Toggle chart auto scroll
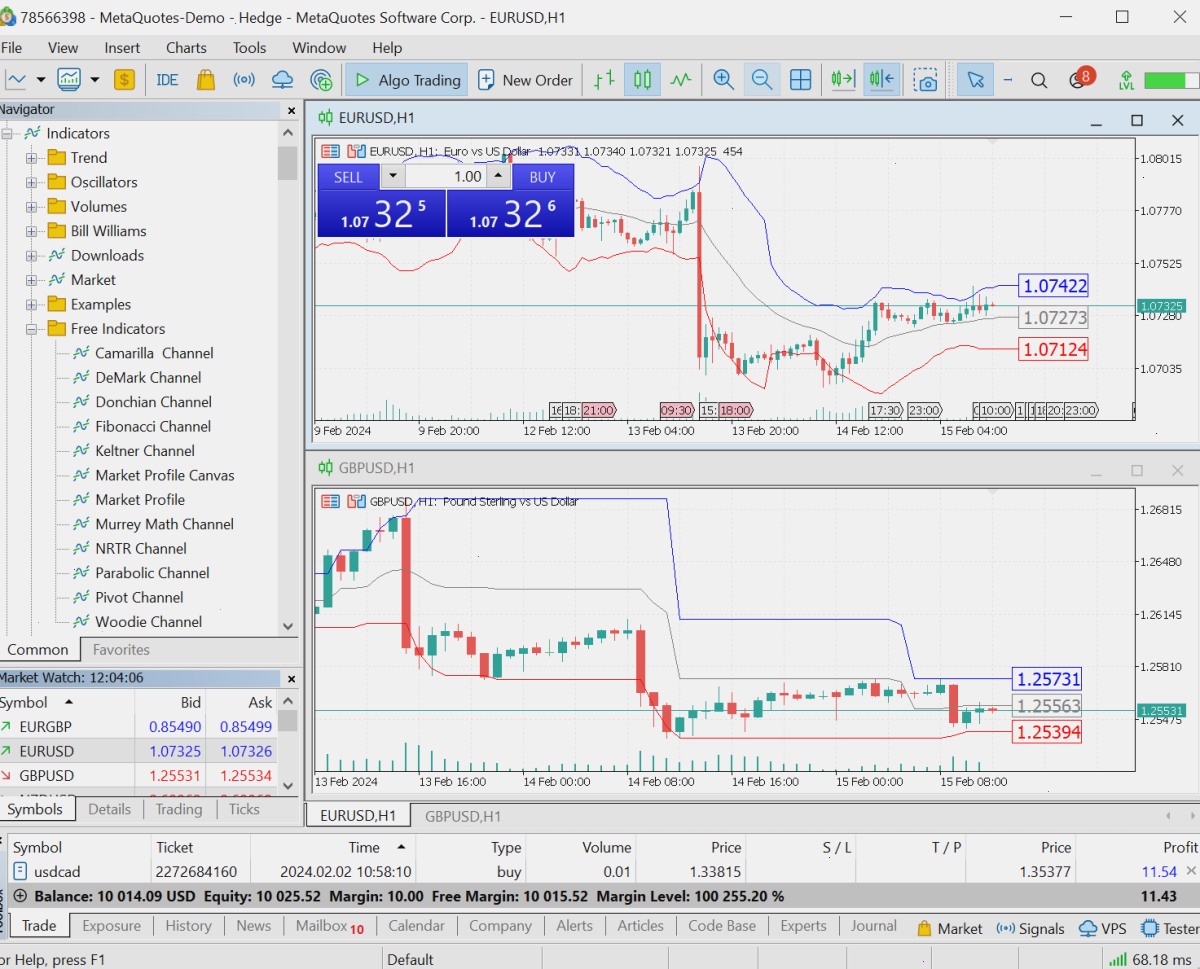1200x969 pixels. 843,80
